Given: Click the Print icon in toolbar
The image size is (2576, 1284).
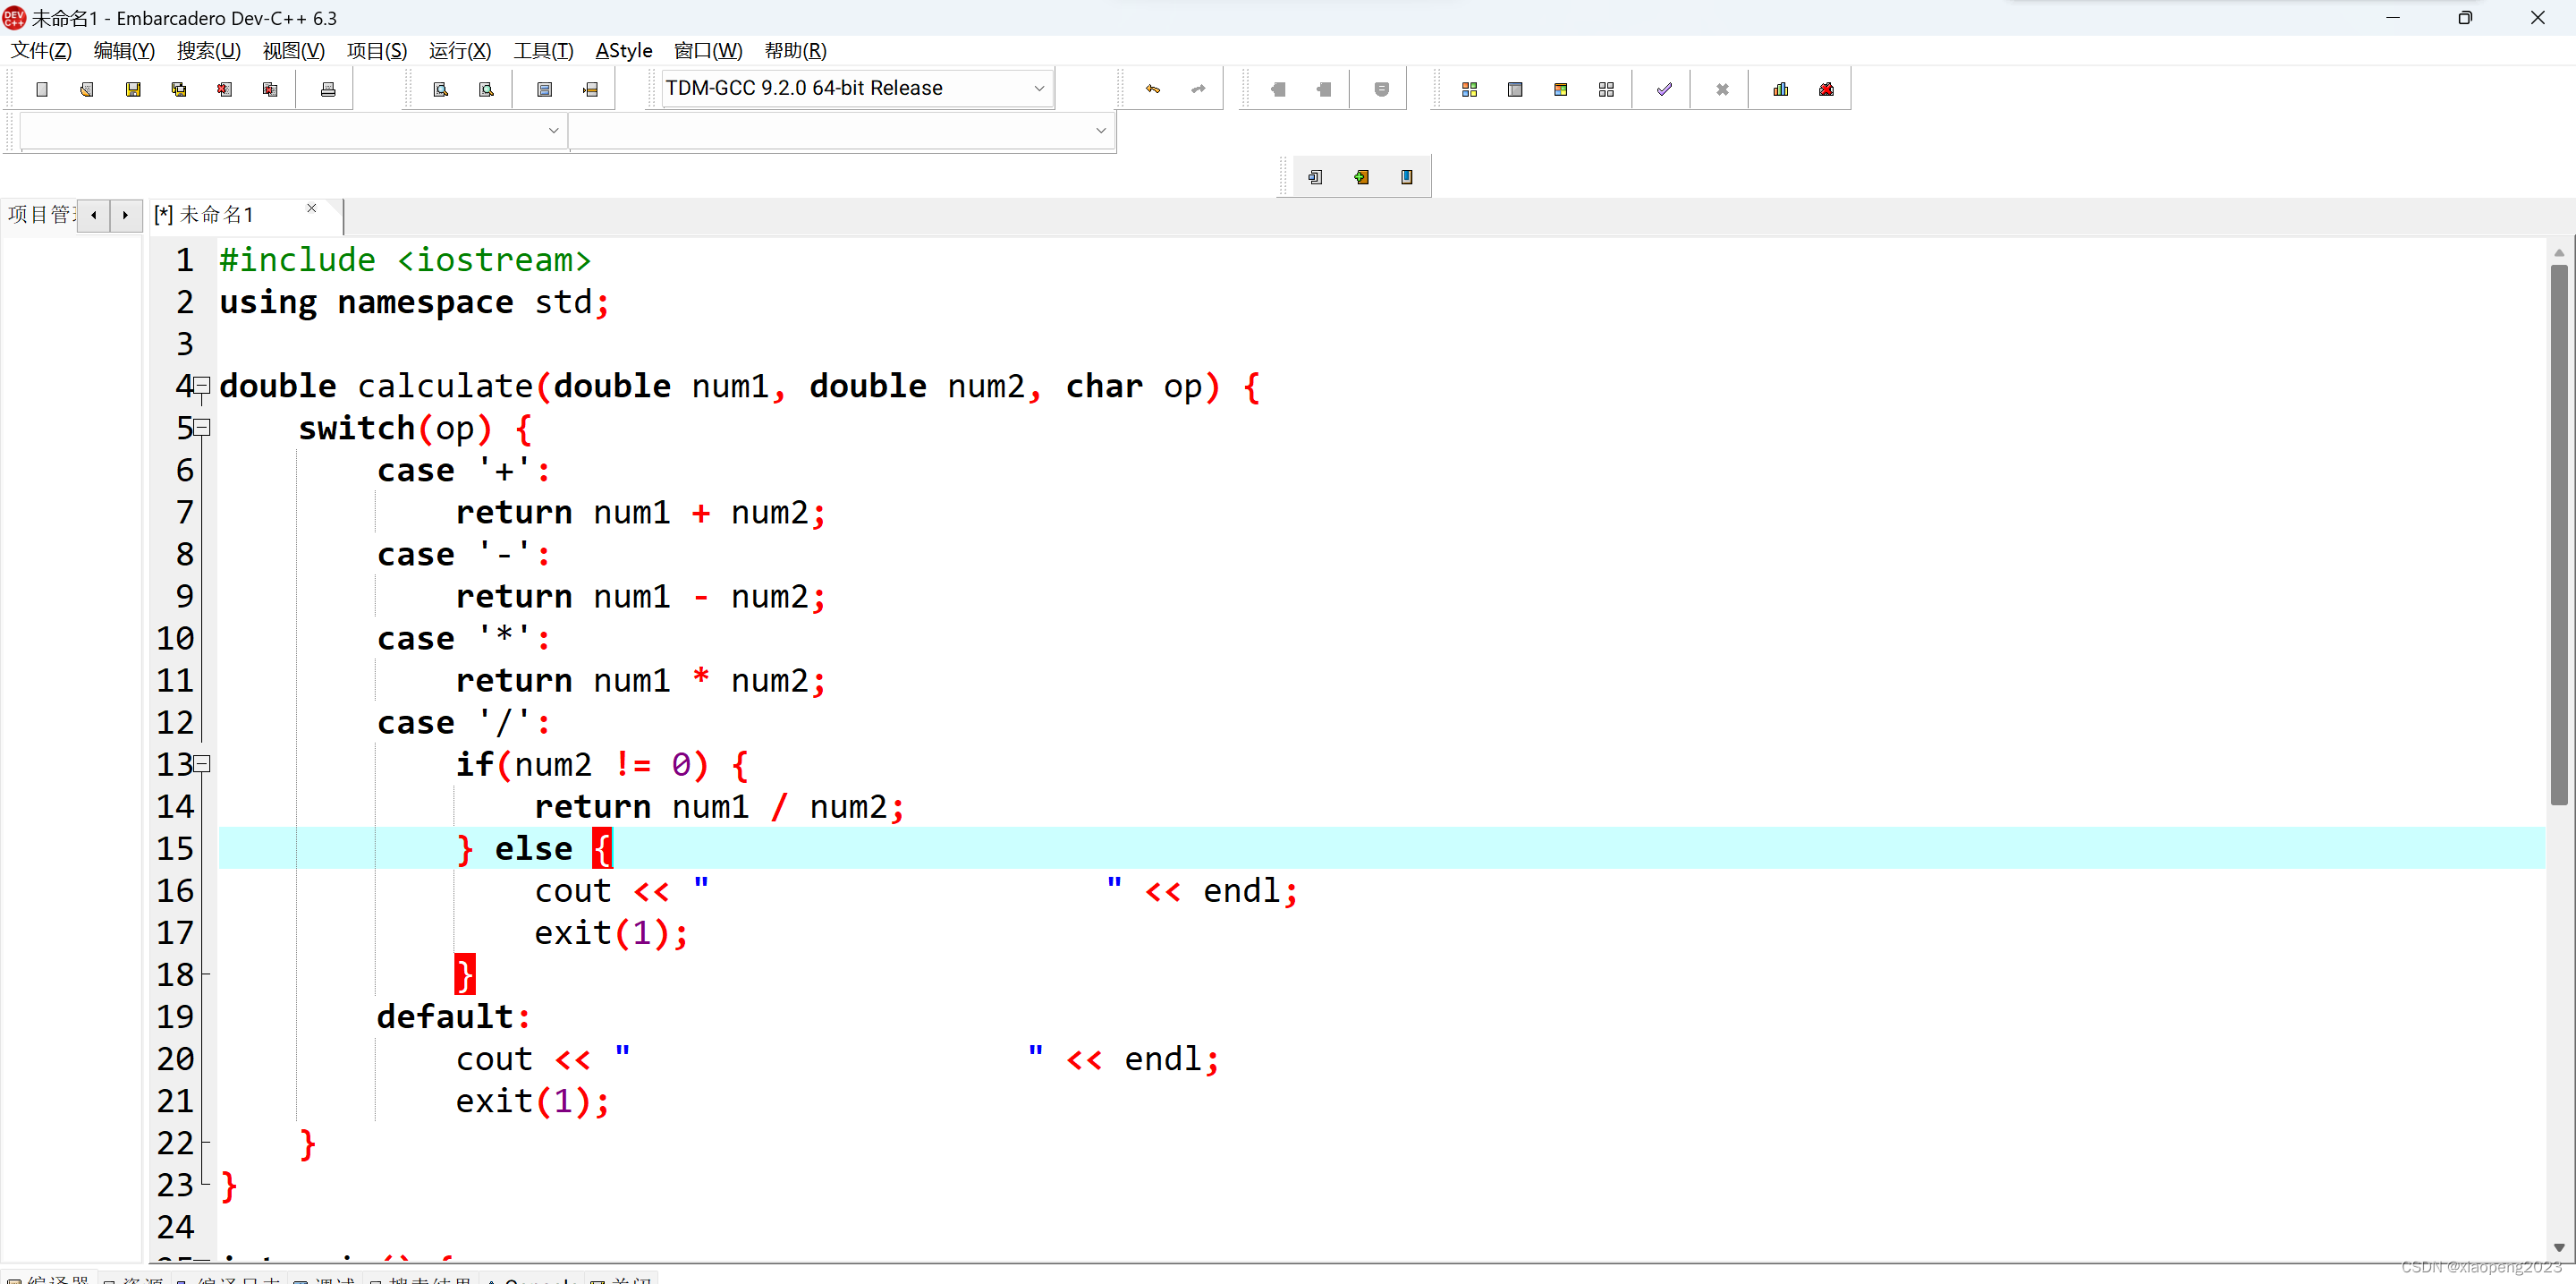Looking at the screenshot, I should pos(328,89).
